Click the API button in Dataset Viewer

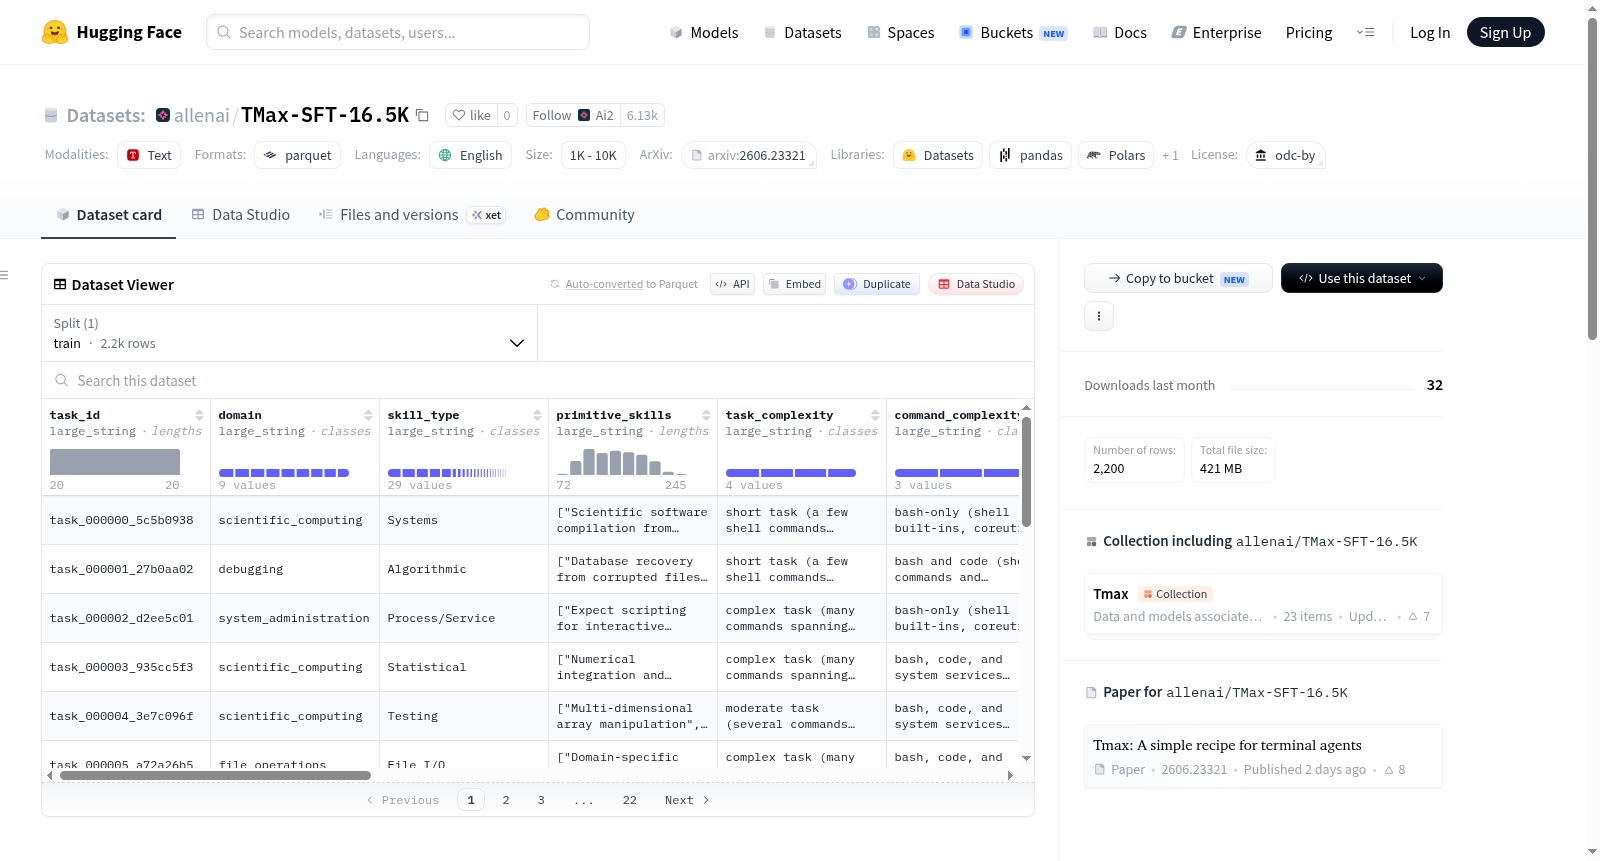click(x=732, y=284)
